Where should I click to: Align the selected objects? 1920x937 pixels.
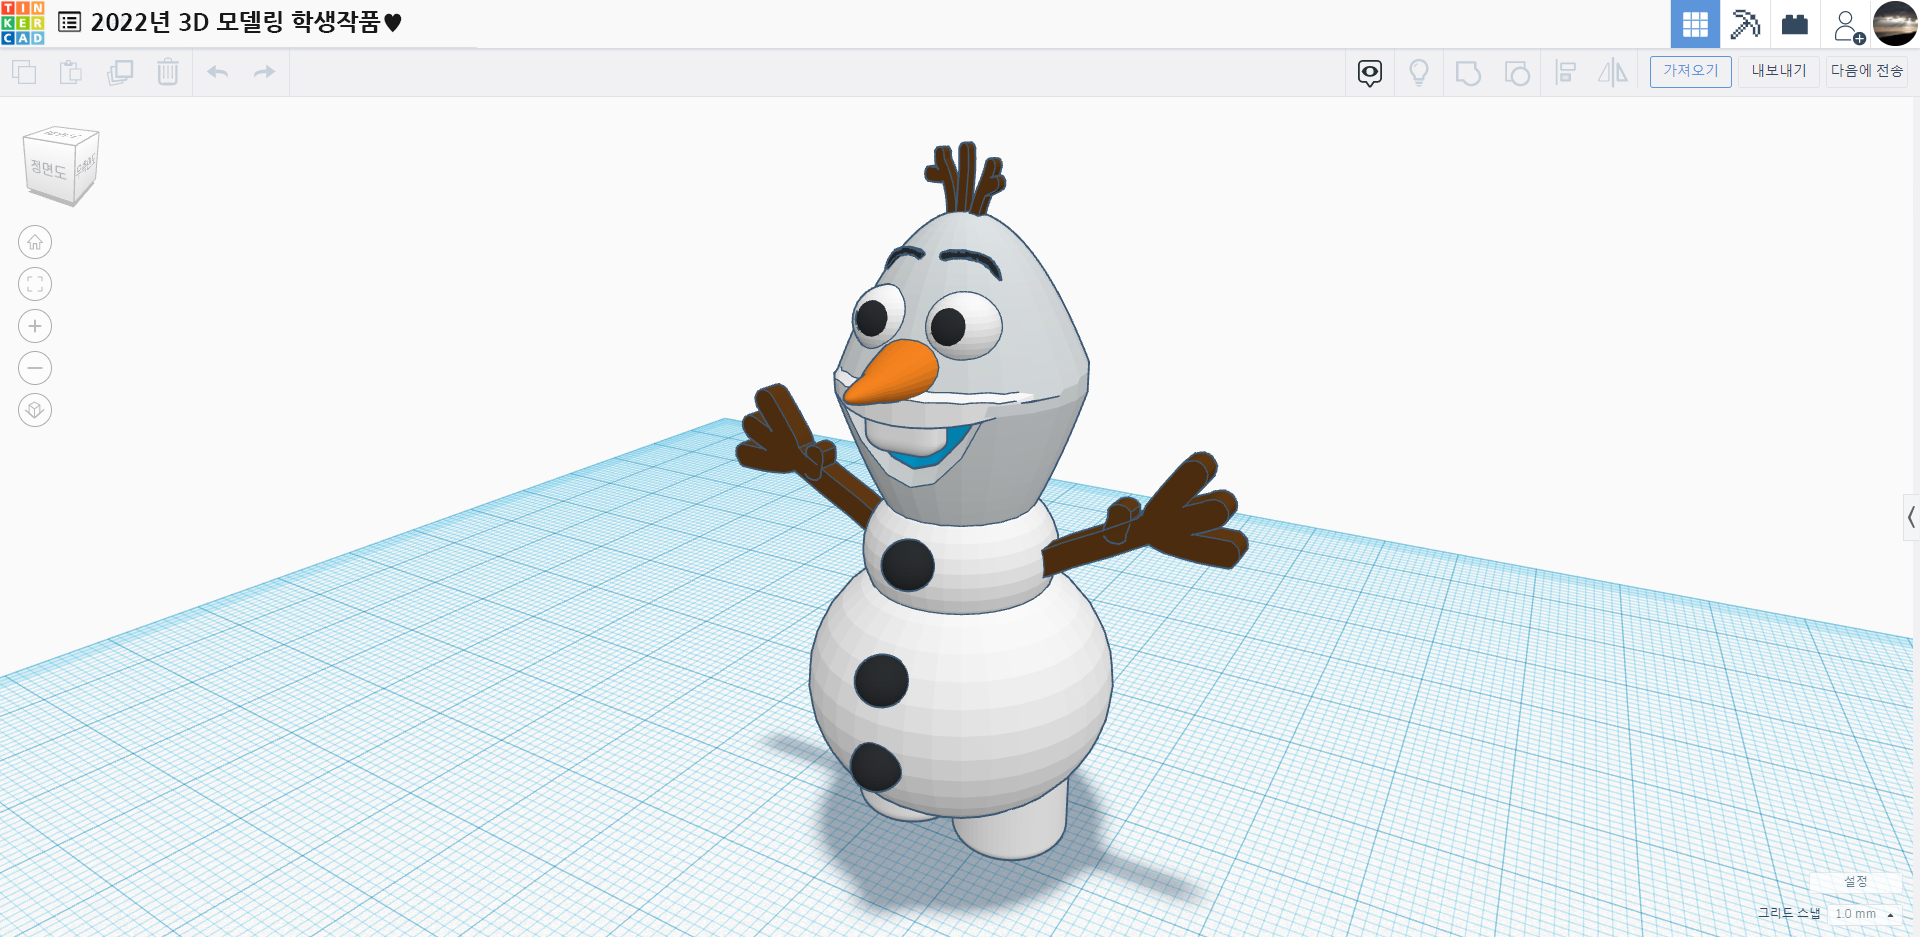1566,72
